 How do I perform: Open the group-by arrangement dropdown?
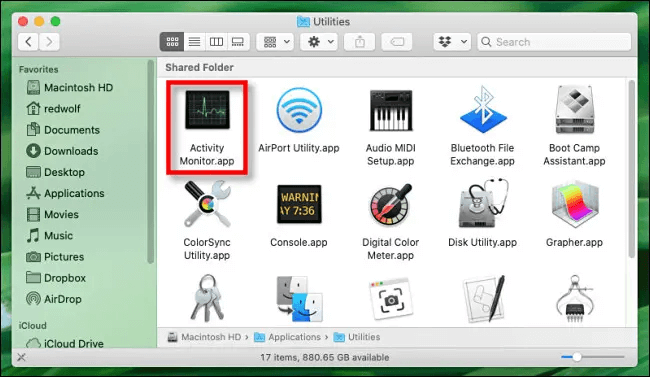pos(275,42)
